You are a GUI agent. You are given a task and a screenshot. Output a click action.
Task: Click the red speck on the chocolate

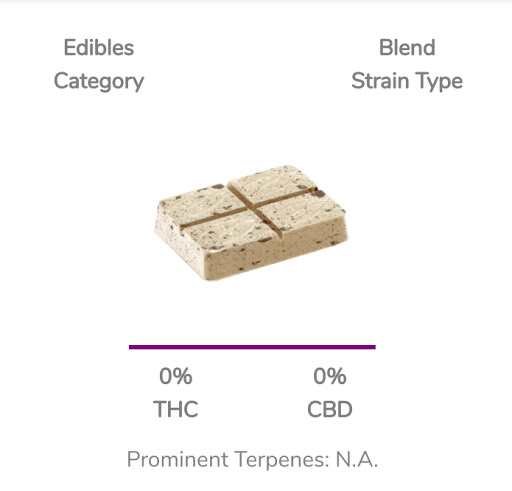(x=319, y=193)
